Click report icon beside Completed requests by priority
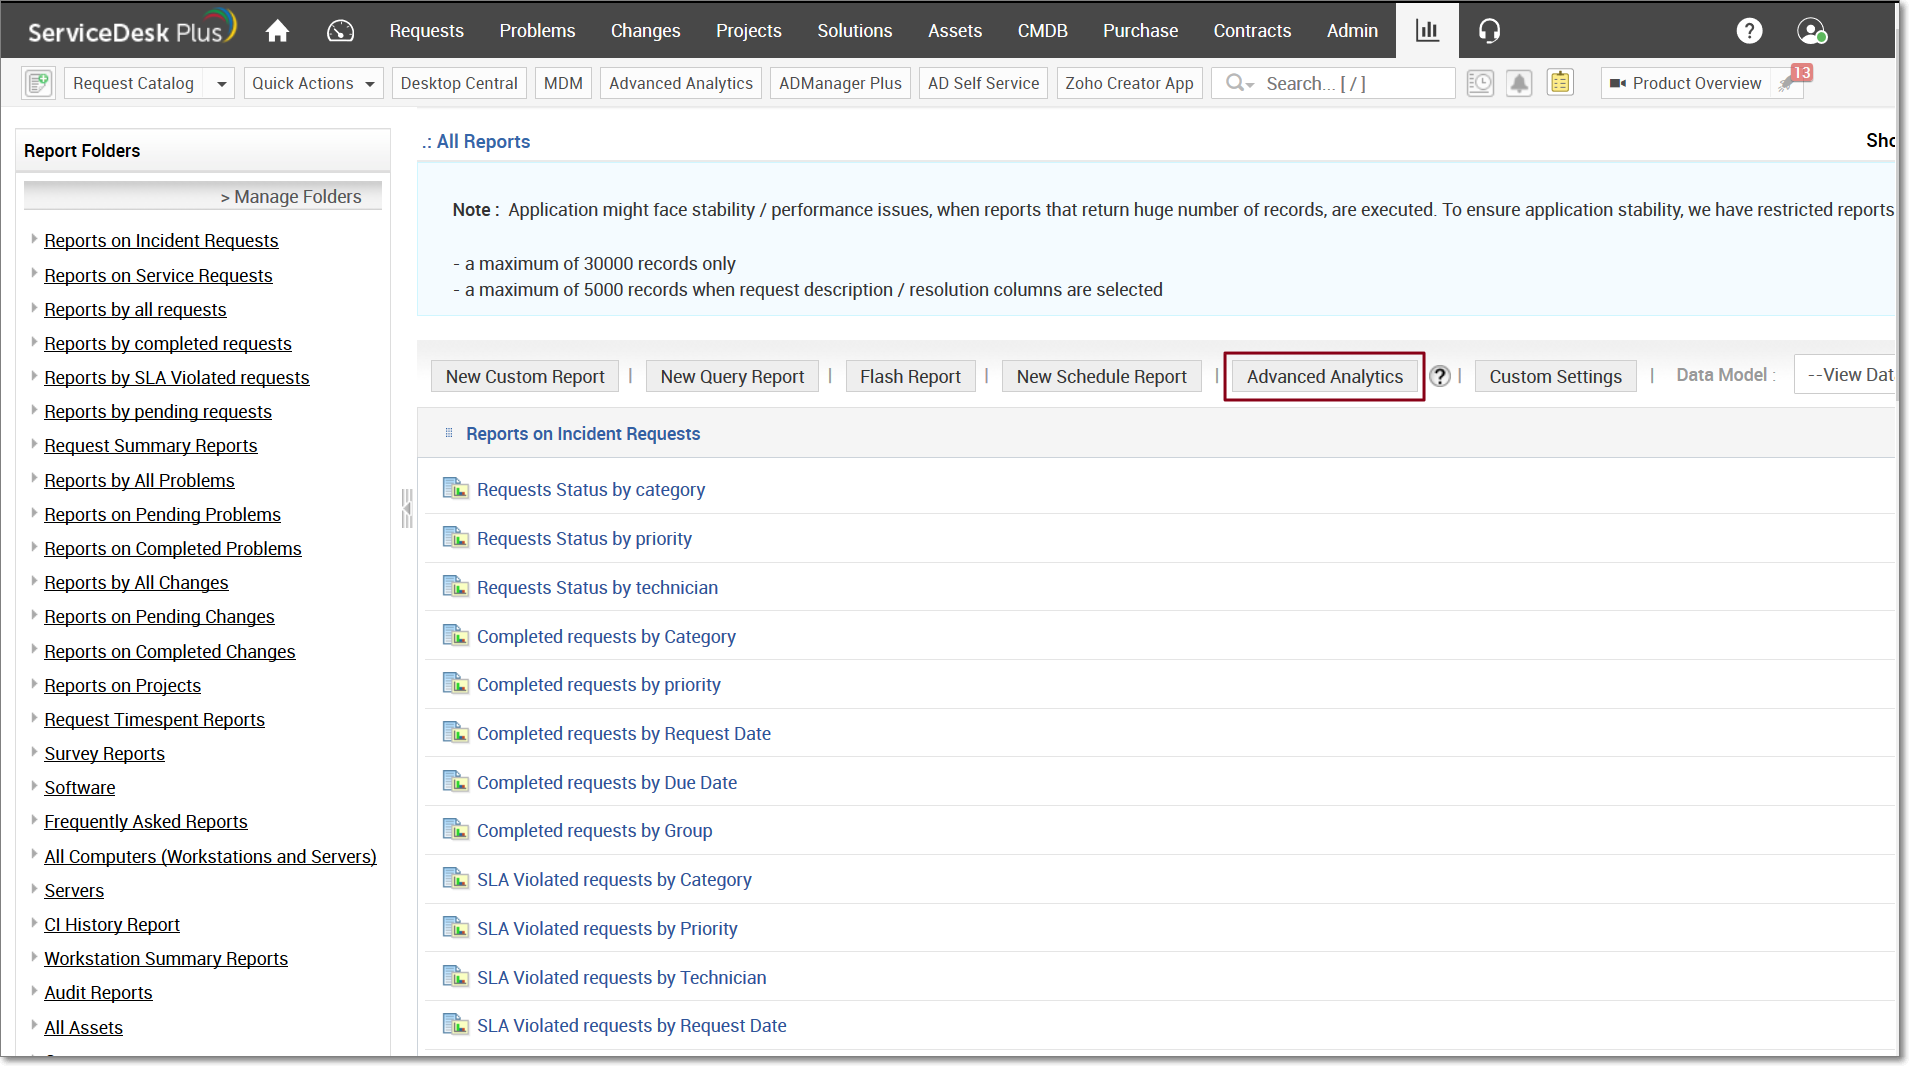Viewport: 1909px width, 1066px height. [x=456, y=683]
